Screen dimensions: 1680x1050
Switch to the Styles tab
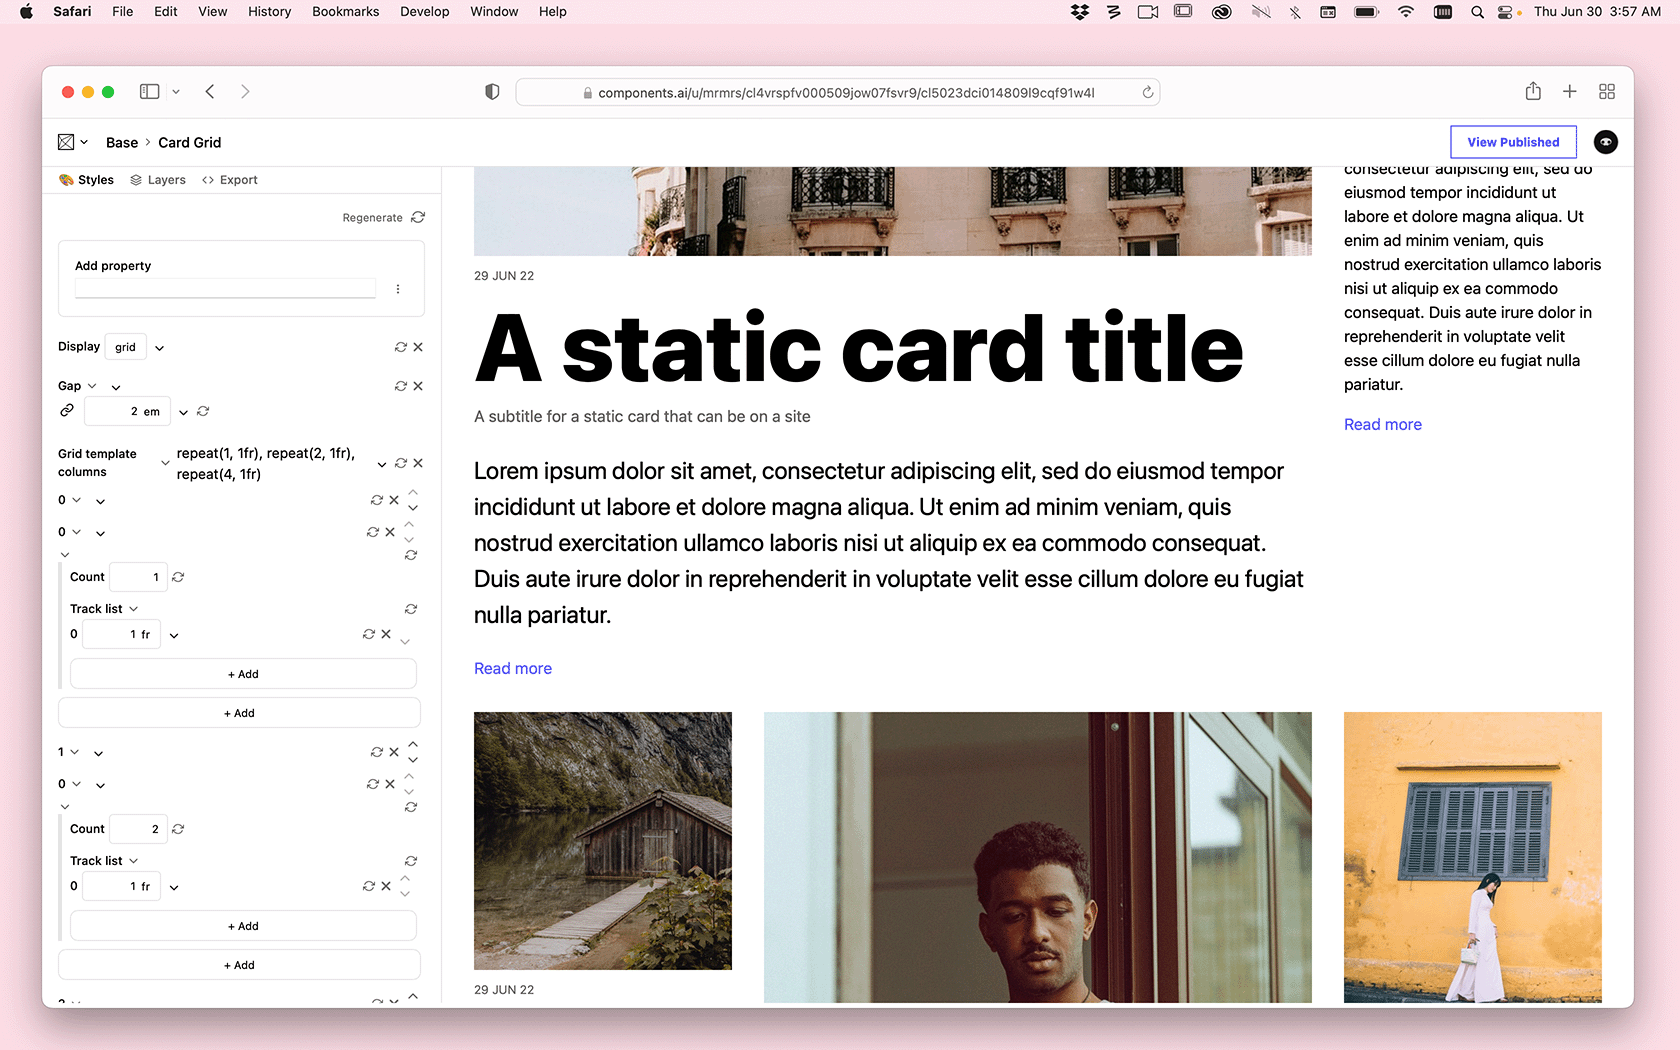(87, 180)
